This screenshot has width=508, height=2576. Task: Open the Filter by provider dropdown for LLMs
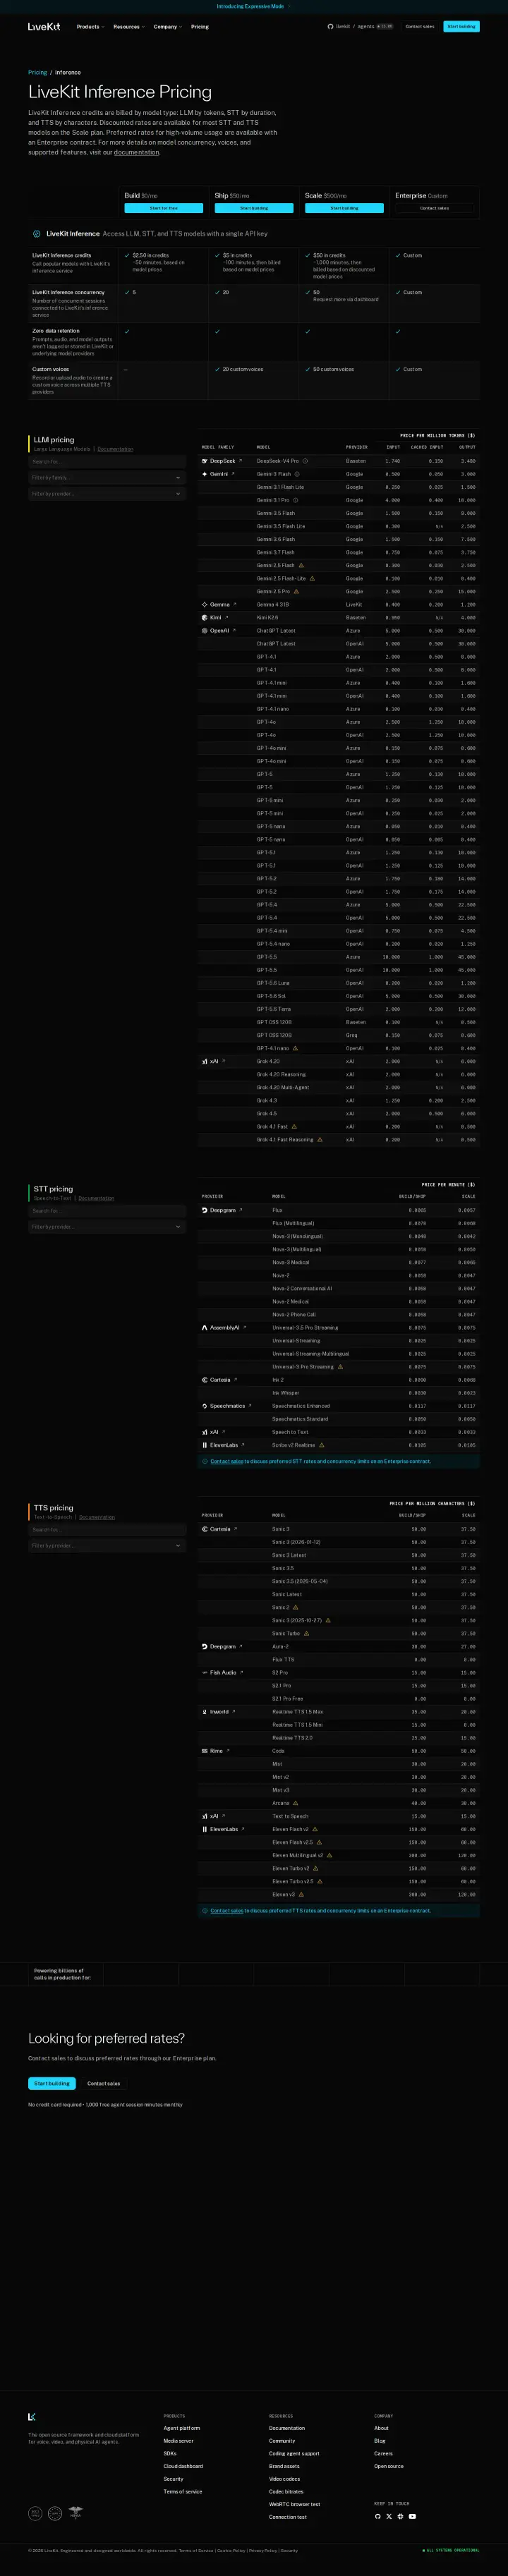[x=107, y=494]
